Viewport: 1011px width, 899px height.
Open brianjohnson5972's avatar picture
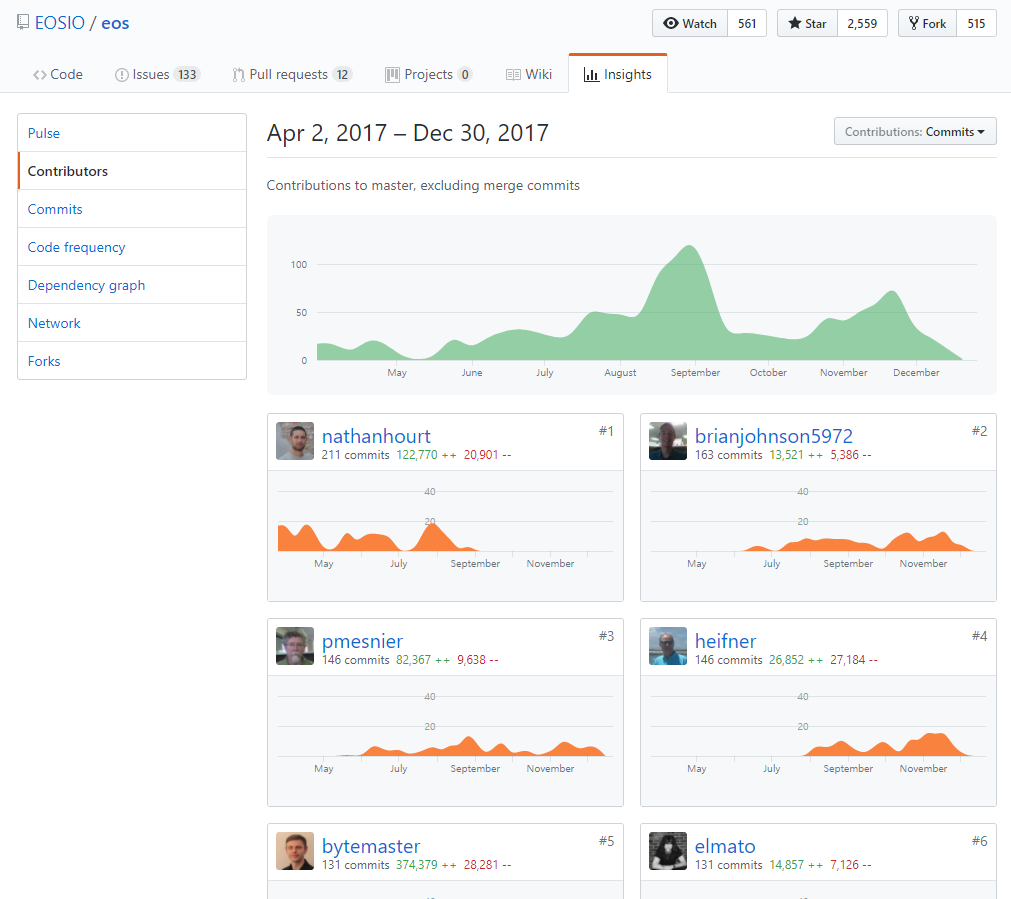pos(668,441)
